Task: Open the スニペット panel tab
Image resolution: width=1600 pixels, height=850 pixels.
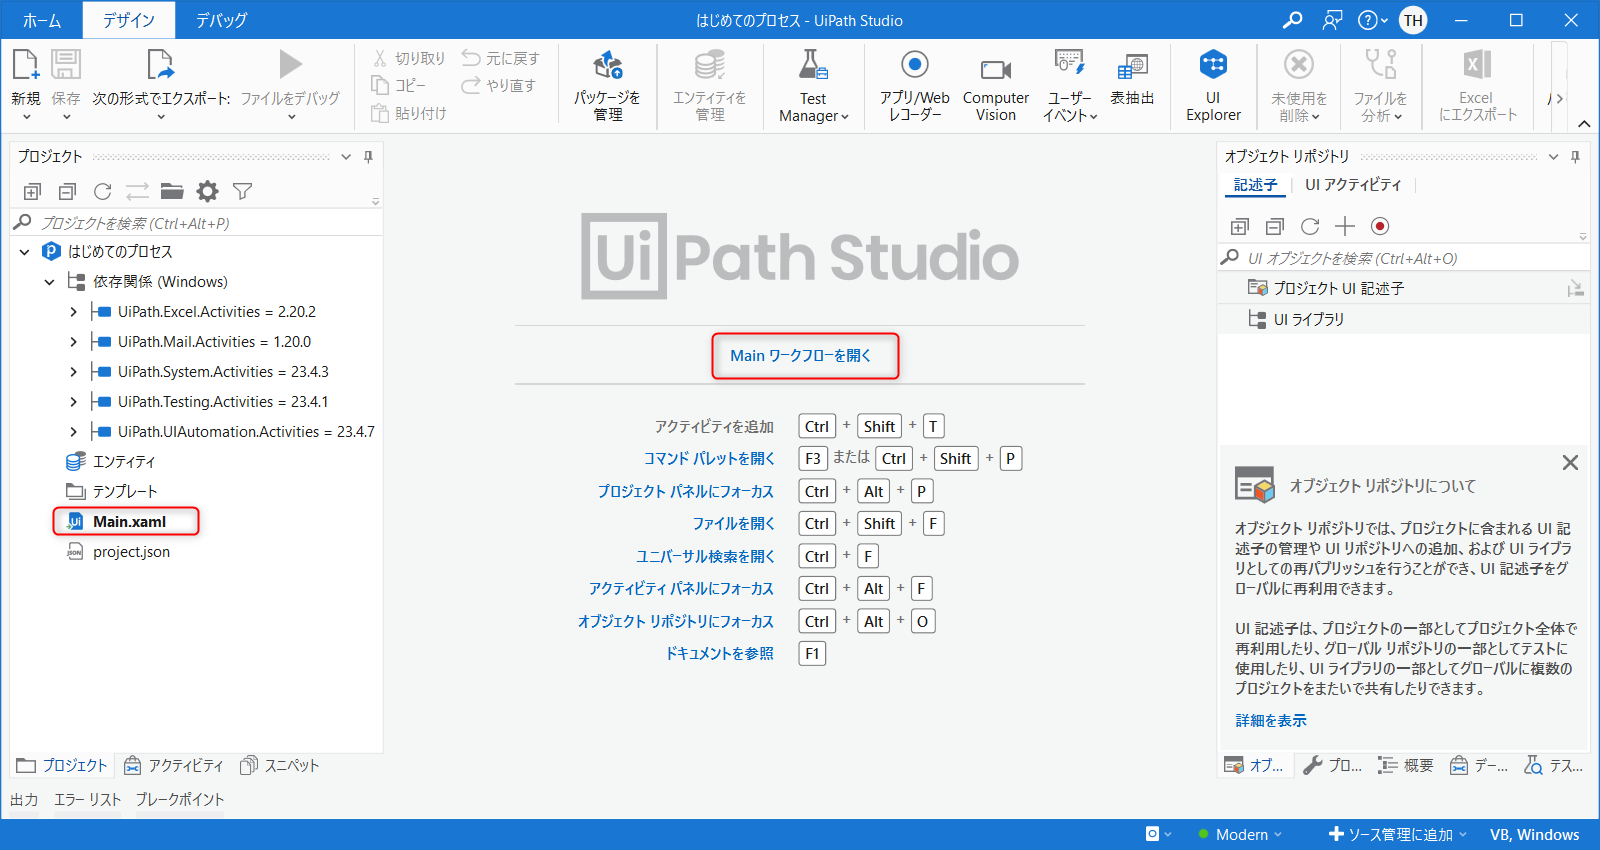Action: (x=280, y=765)
